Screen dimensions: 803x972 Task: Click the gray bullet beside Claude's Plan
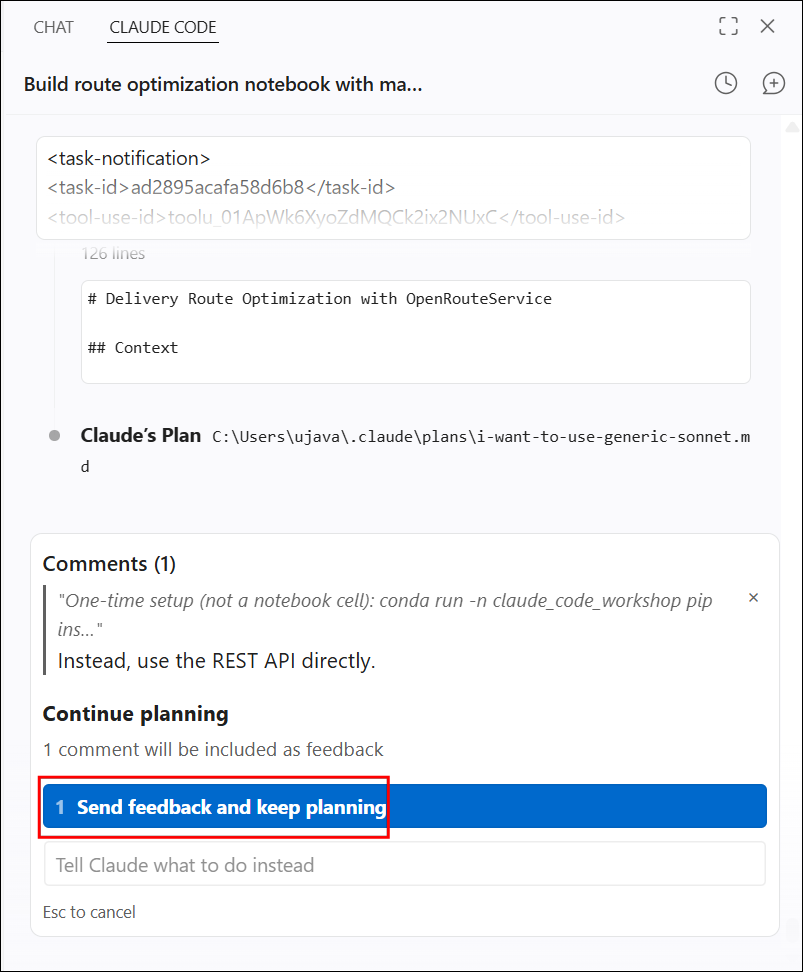click(55, 436)
